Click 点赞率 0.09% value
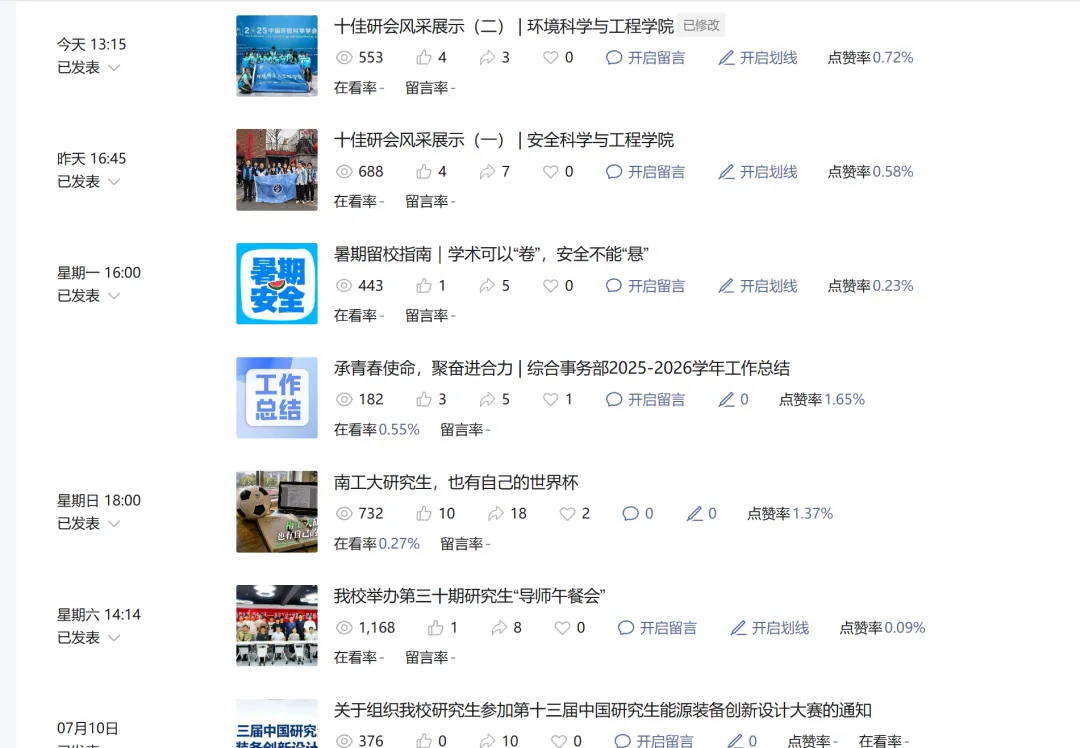The height and width of the screenshot is (748, 1080). pos(905,628)
